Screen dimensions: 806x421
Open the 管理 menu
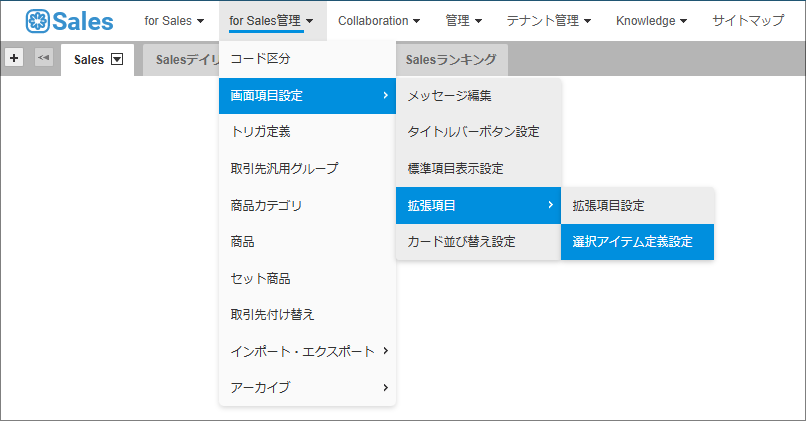[464, 21]
